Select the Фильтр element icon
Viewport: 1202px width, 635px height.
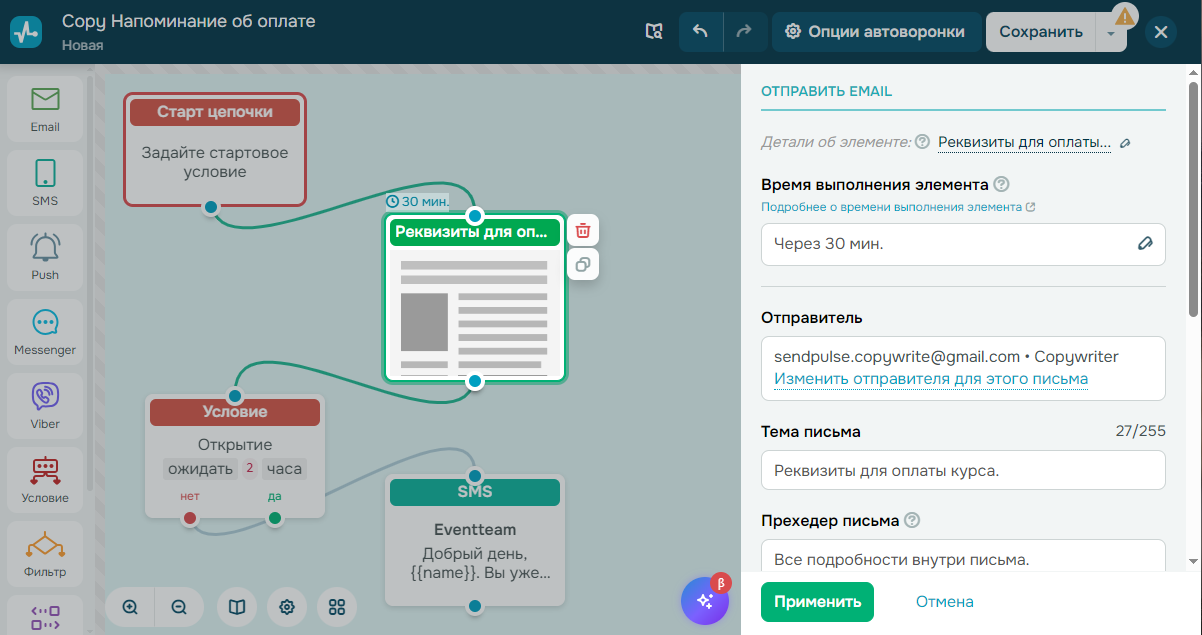pyautogui.click(x=44, y=553)
